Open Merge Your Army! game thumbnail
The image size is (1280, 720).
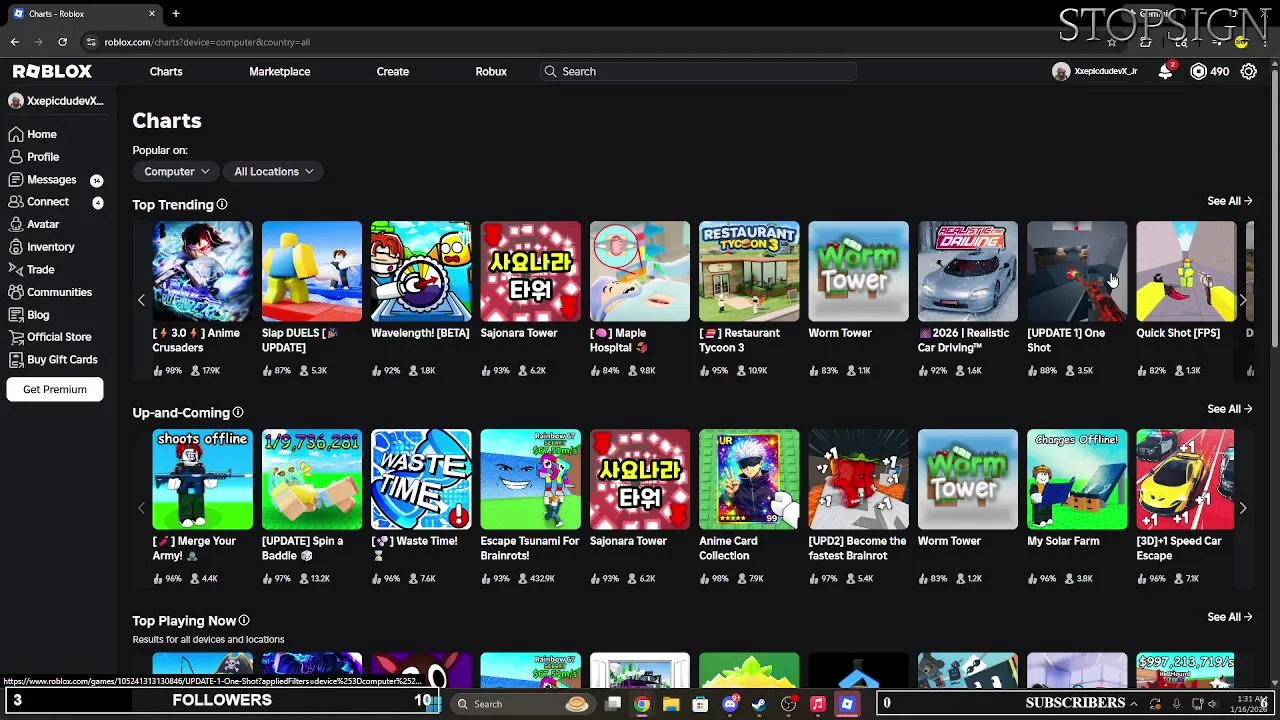202,480
